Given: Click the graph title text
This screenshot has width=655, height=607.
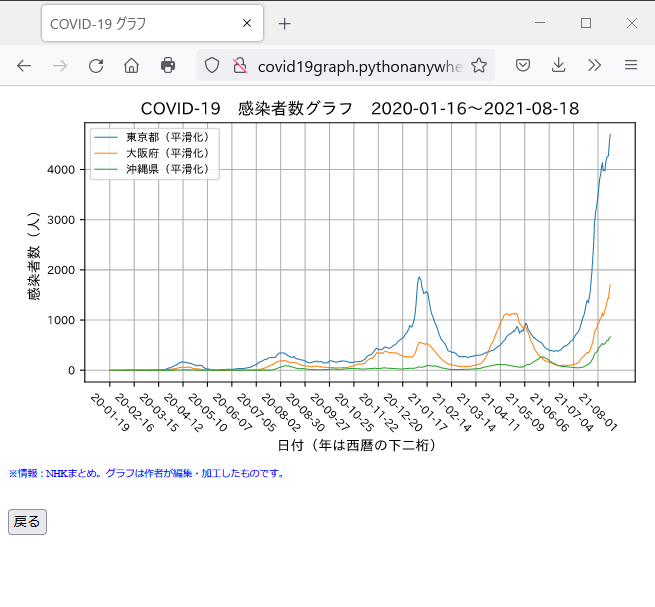Looking at the screenshot, I should pos(360,109).
